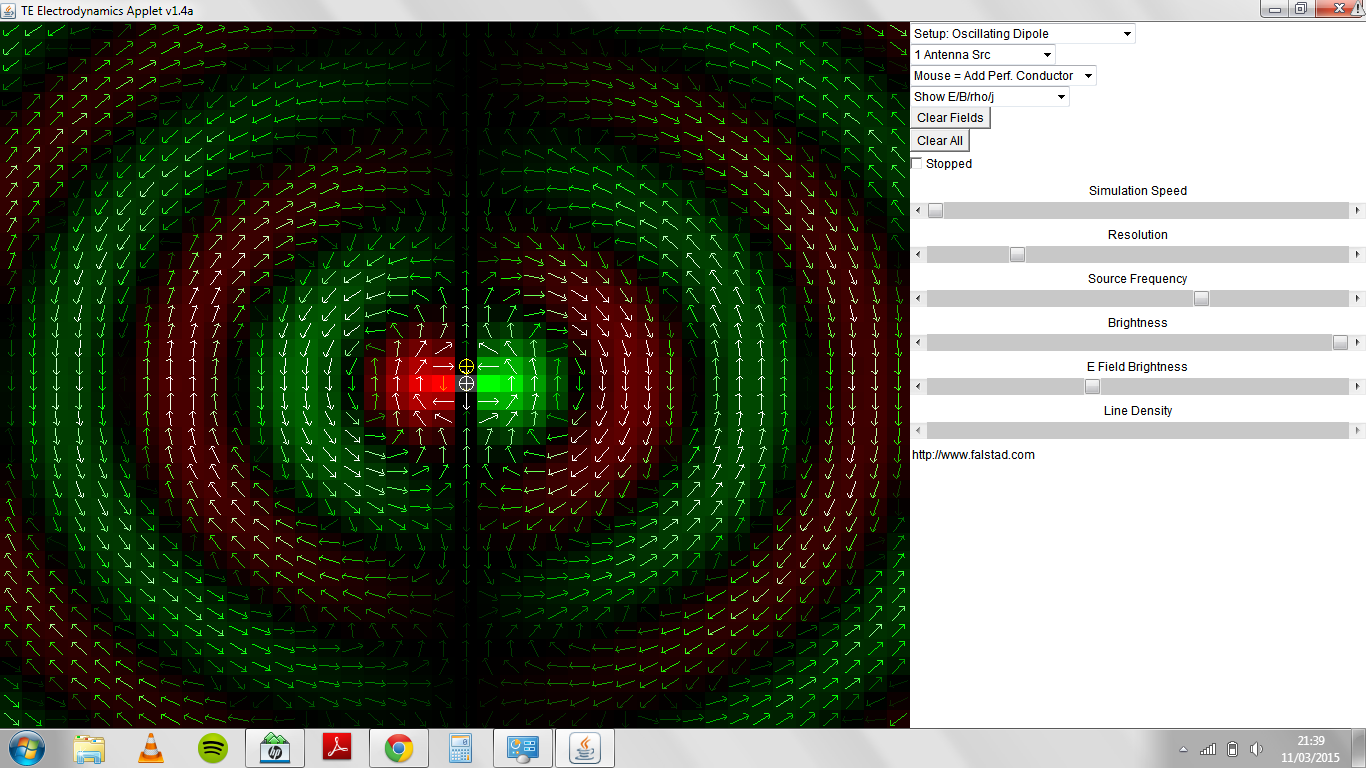
Task: Click the Show Desktop strip on the taskbar
Action: (1359, 748)
